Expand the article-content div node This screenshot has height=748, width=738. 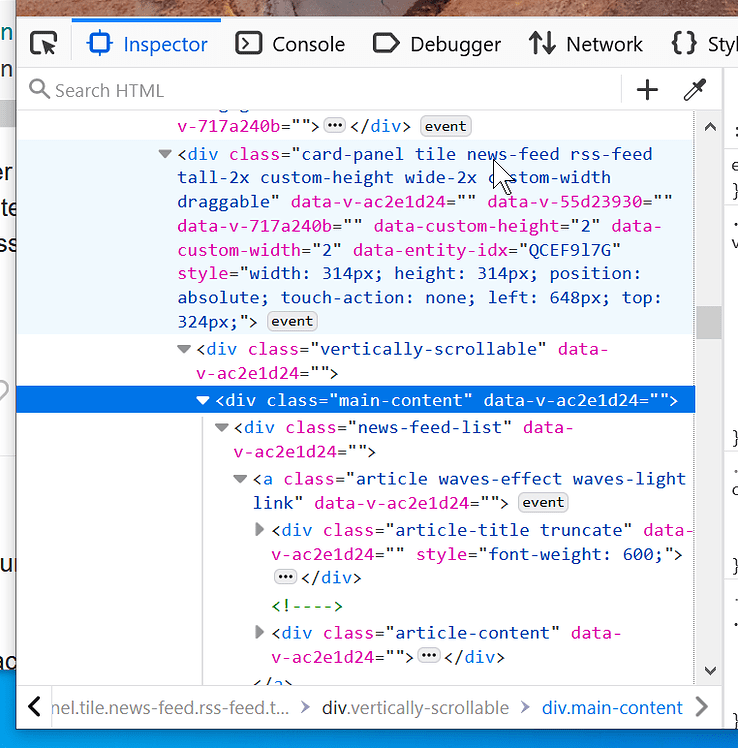click(x=260, y=633)
